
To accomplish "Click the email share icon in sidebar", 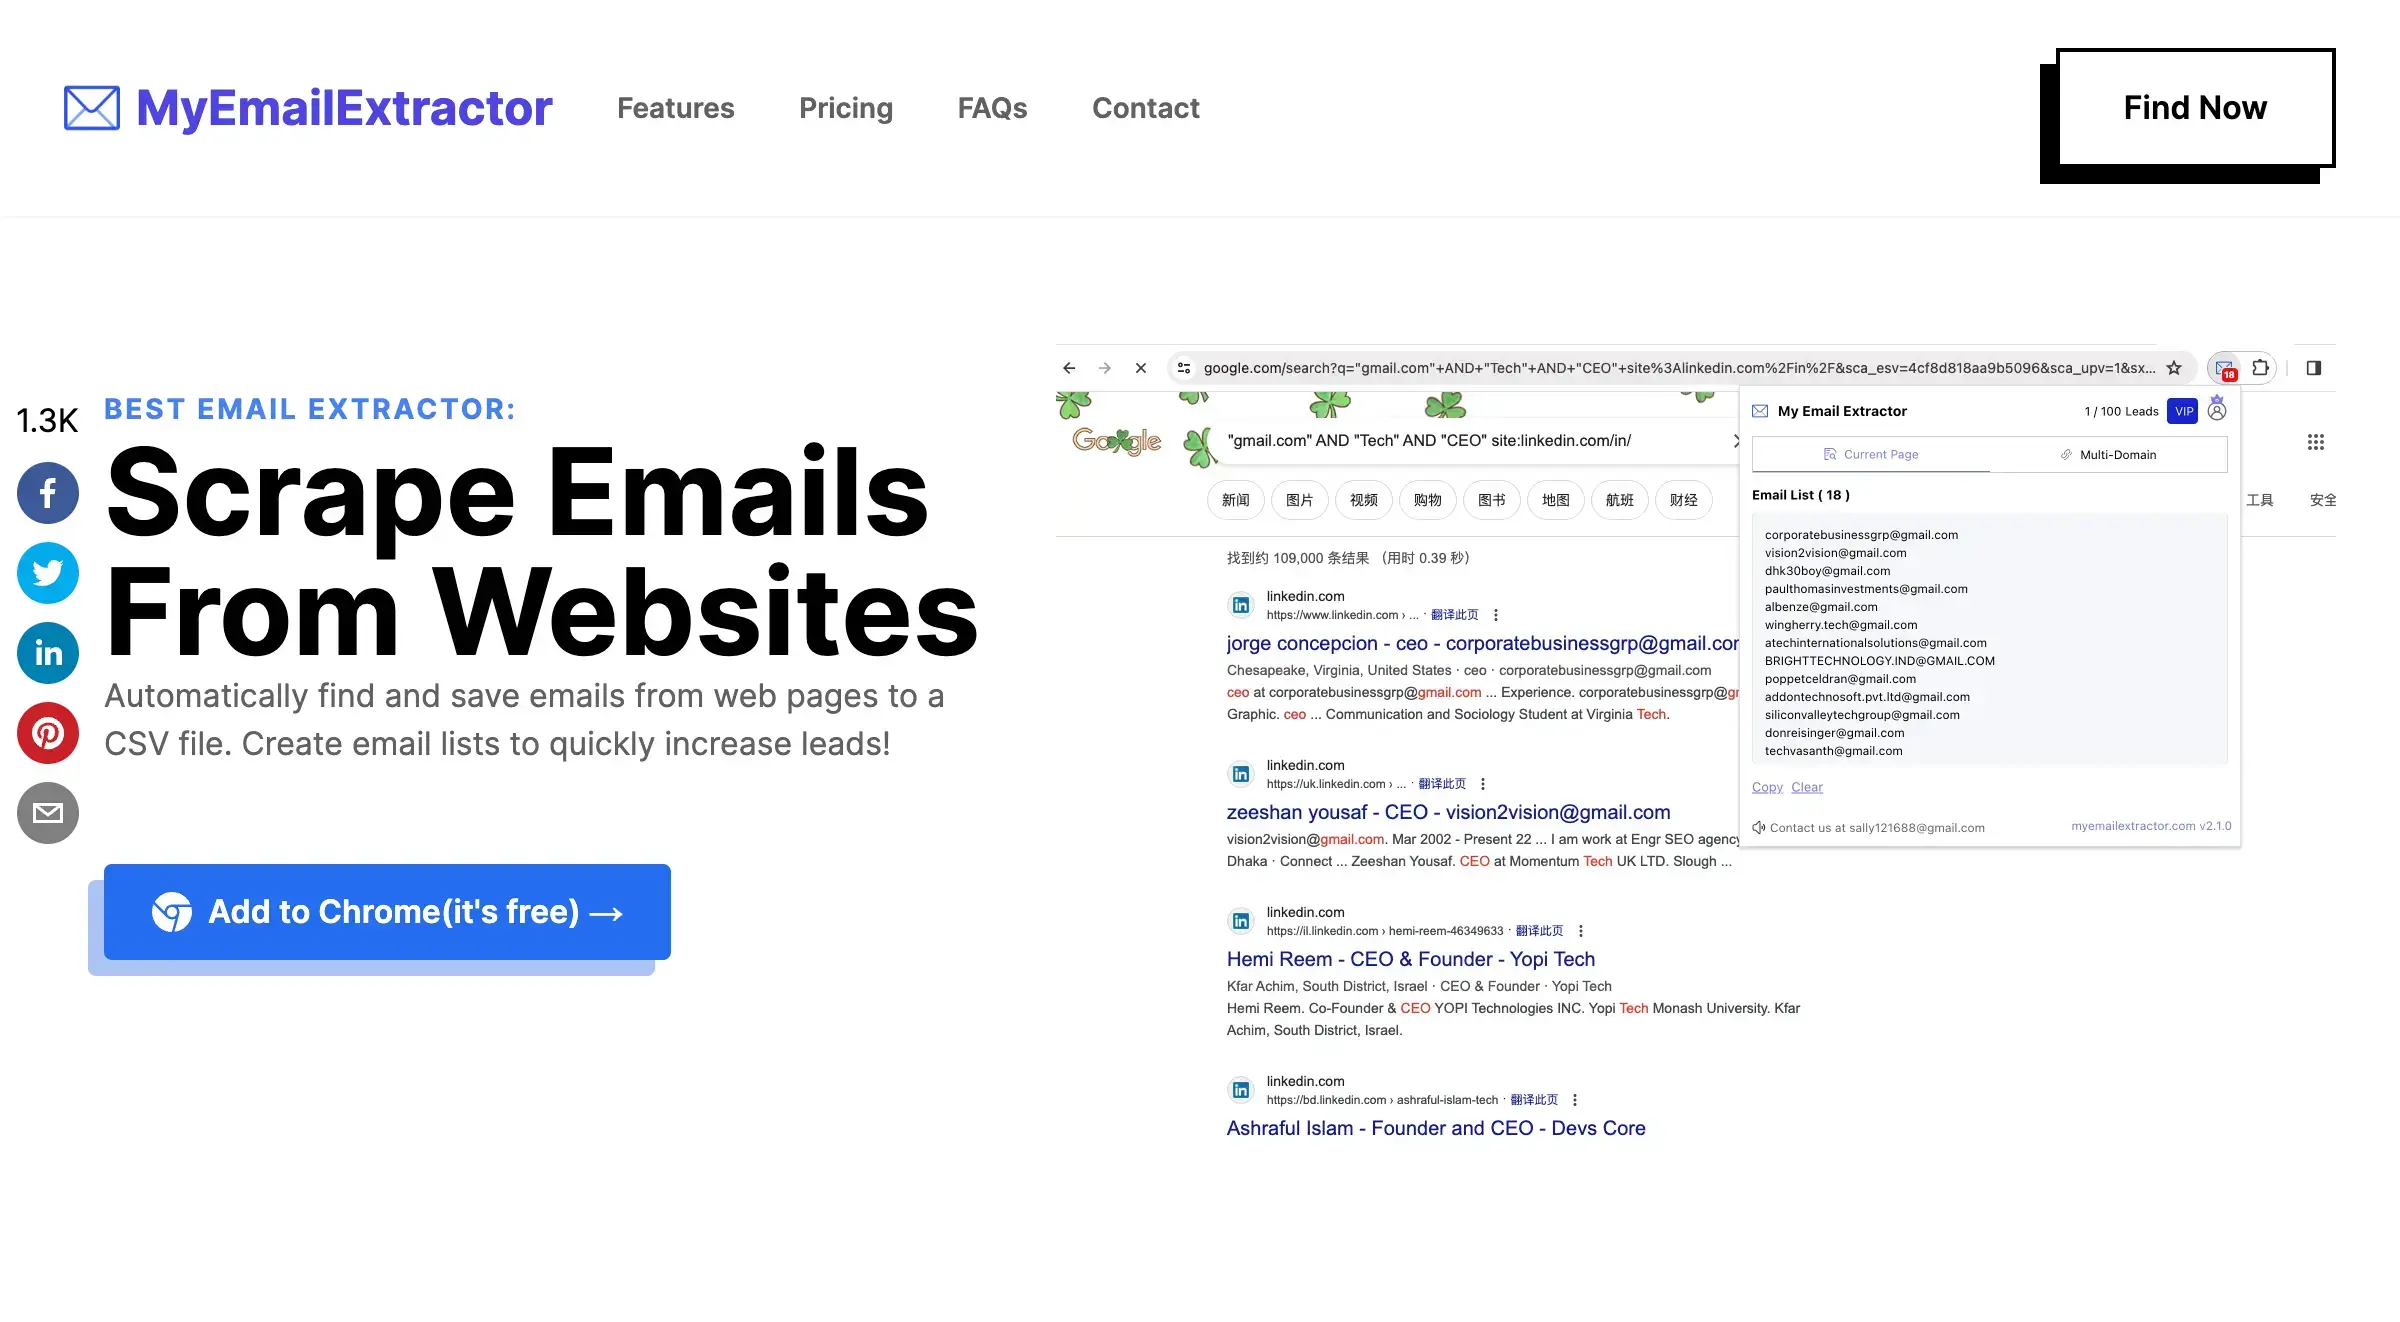I will pos(47,811).
